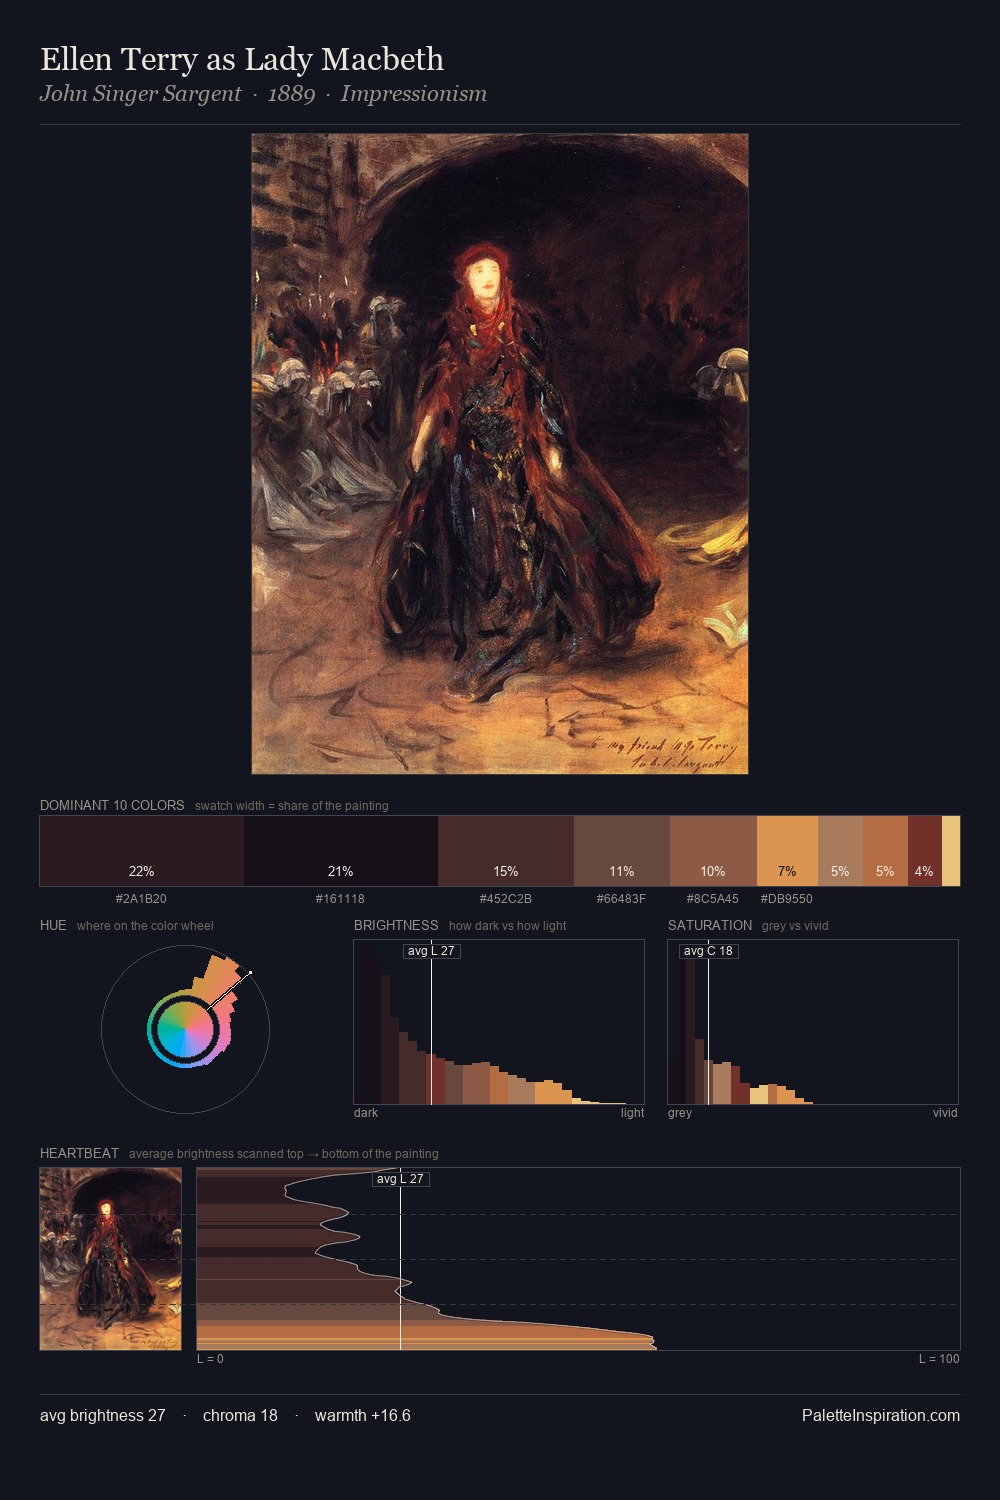The image size is (1000, 1500).
Task: Click the 22% swatch for #2A1B20
Action: pyautogui.click(x=142, y=851)
